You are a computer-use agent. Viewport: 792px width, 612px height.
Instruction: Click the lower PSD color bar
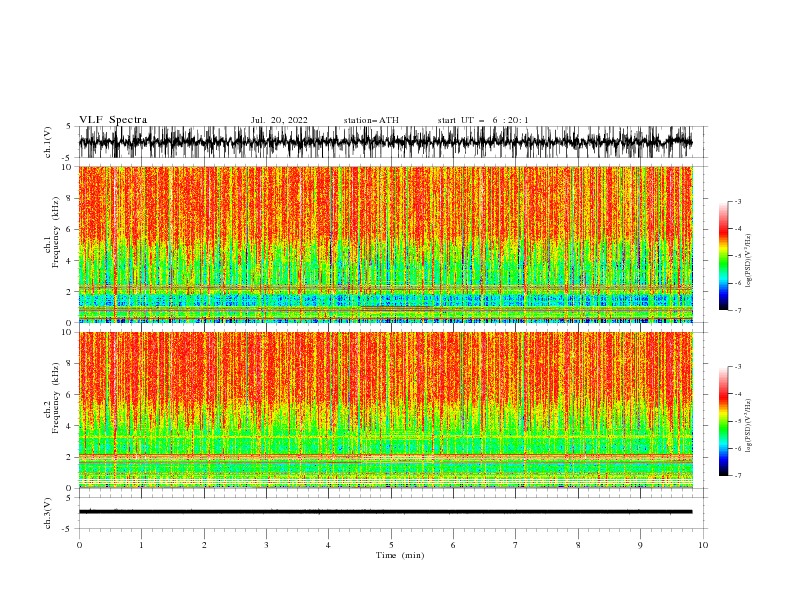(x=724, y=421)
